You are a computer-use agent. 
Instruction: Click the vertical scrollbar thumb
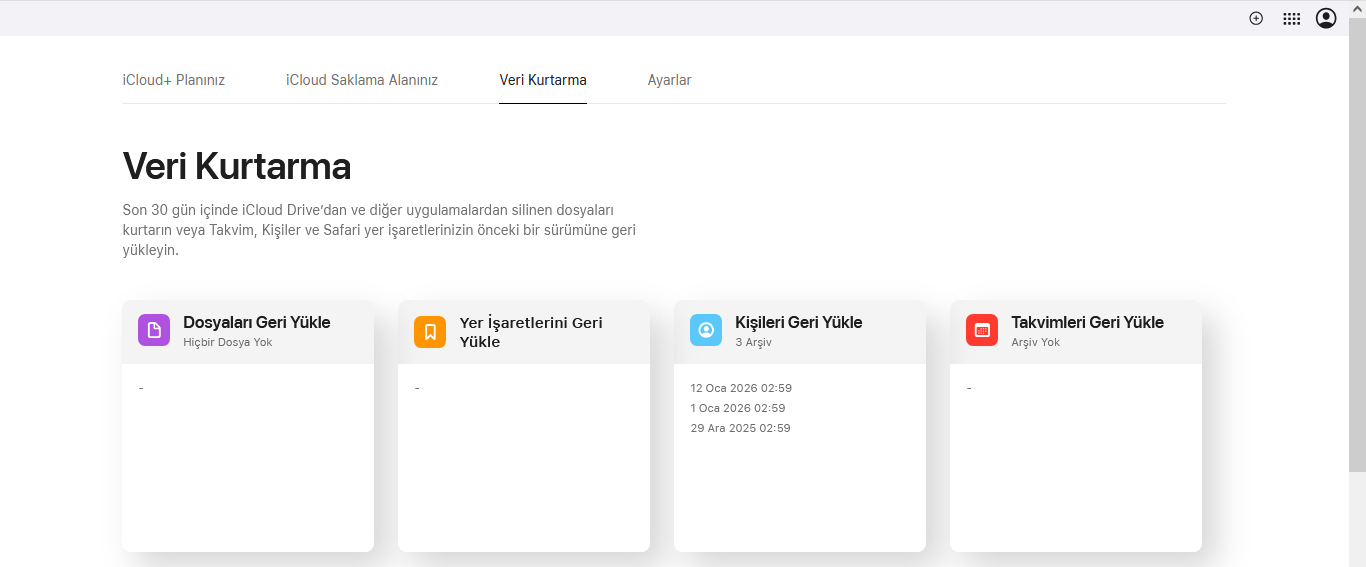[1357, 244]
